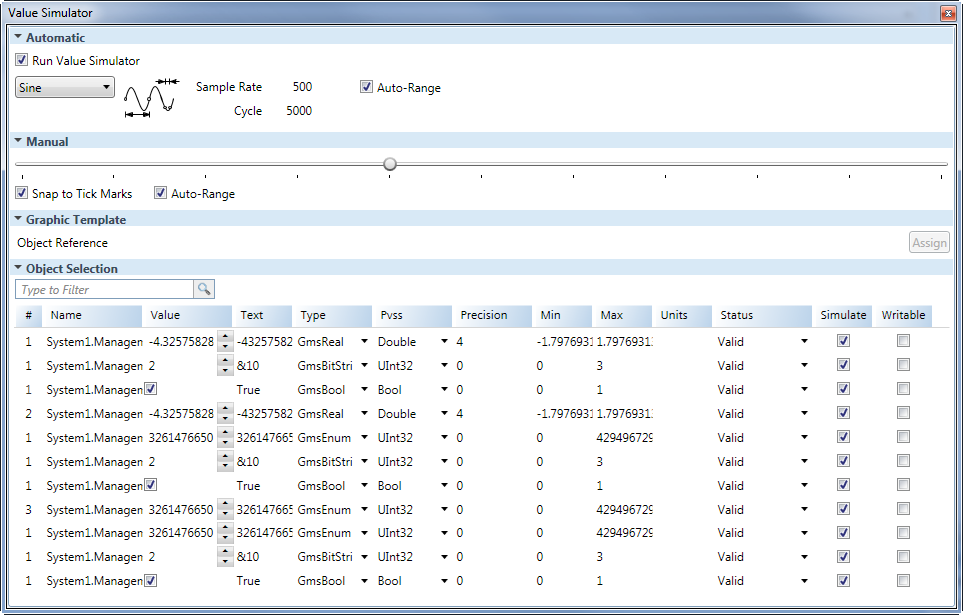Open Pvss Double dropdown in first row

click(444, 341)
